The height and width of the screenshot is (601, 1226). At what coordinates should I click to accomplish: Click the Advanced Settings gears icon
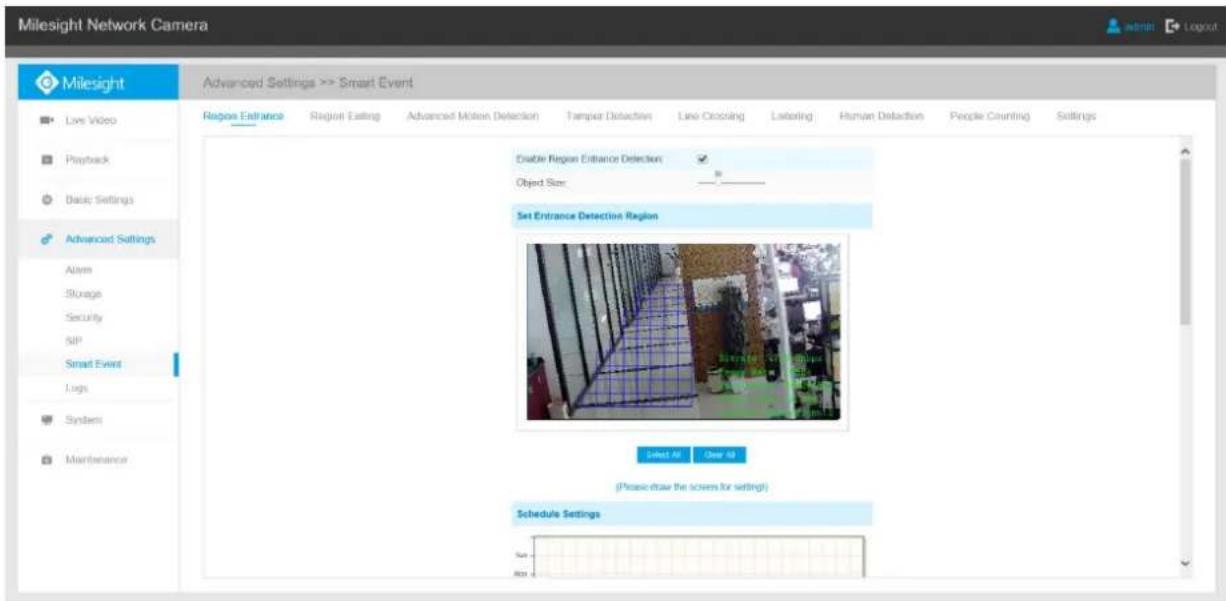pyautogui.click(x=46, y=239)
